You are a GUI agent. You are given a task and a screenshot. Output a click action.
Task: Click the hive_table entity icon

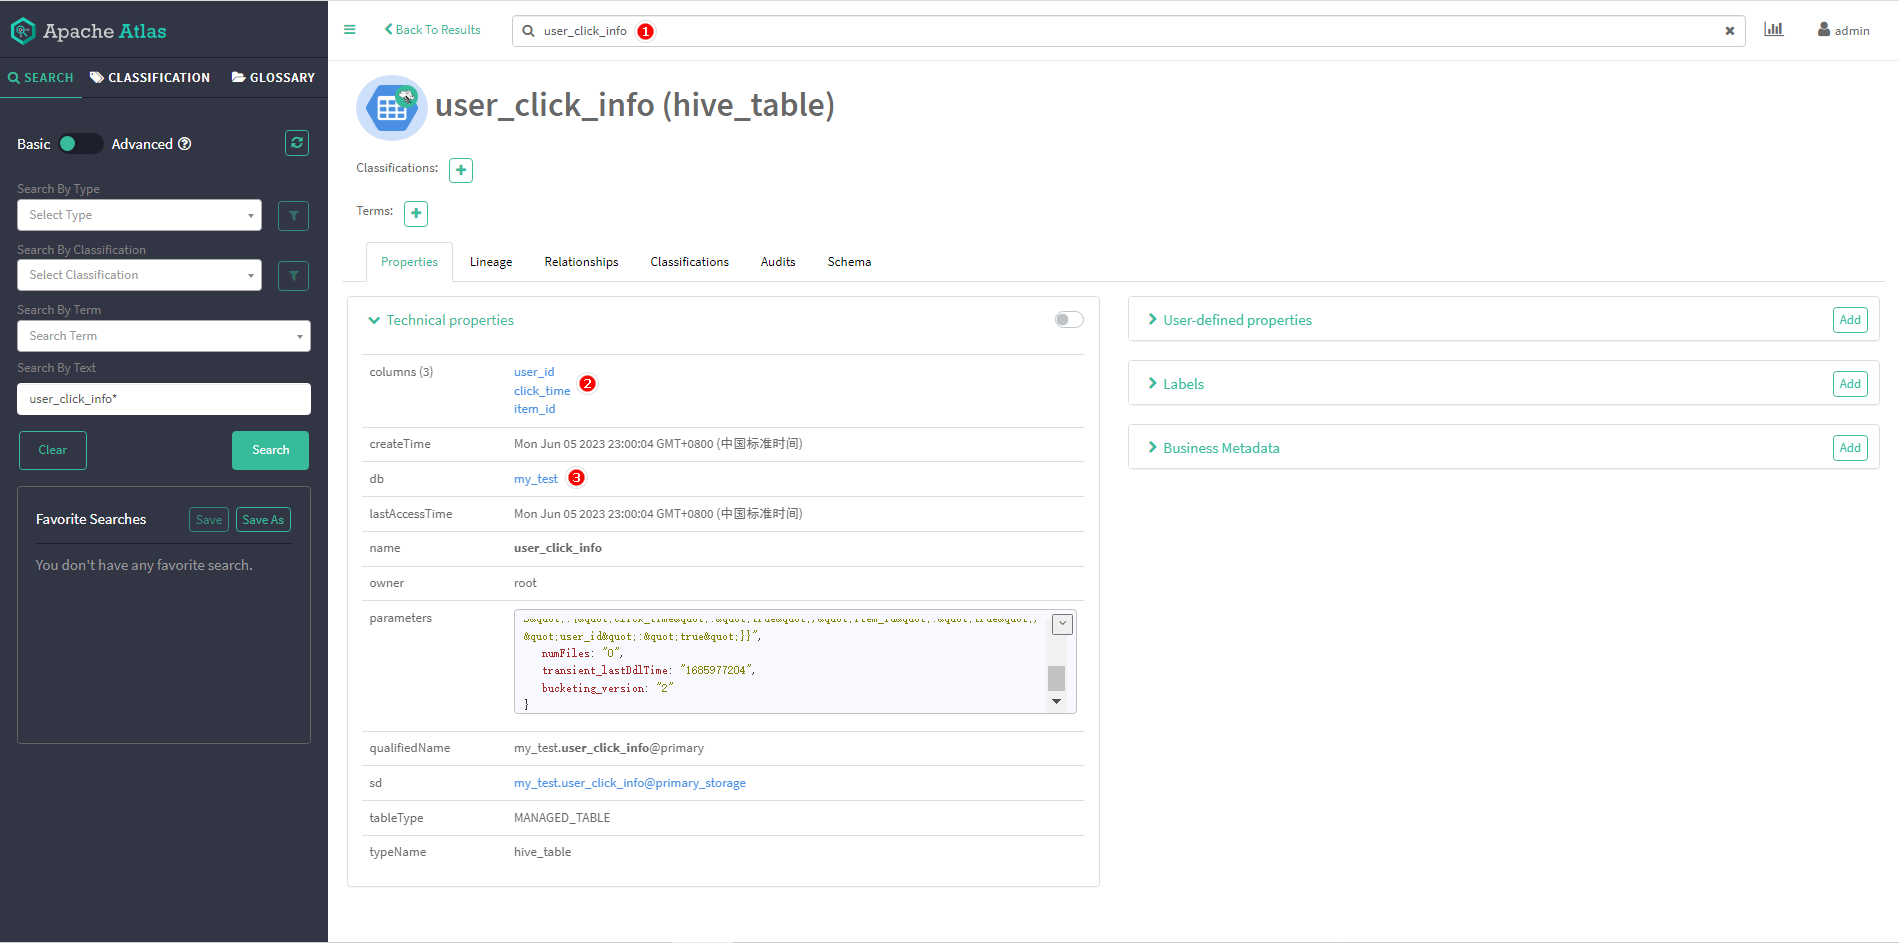pyautogui.click(x=391, y=108)
